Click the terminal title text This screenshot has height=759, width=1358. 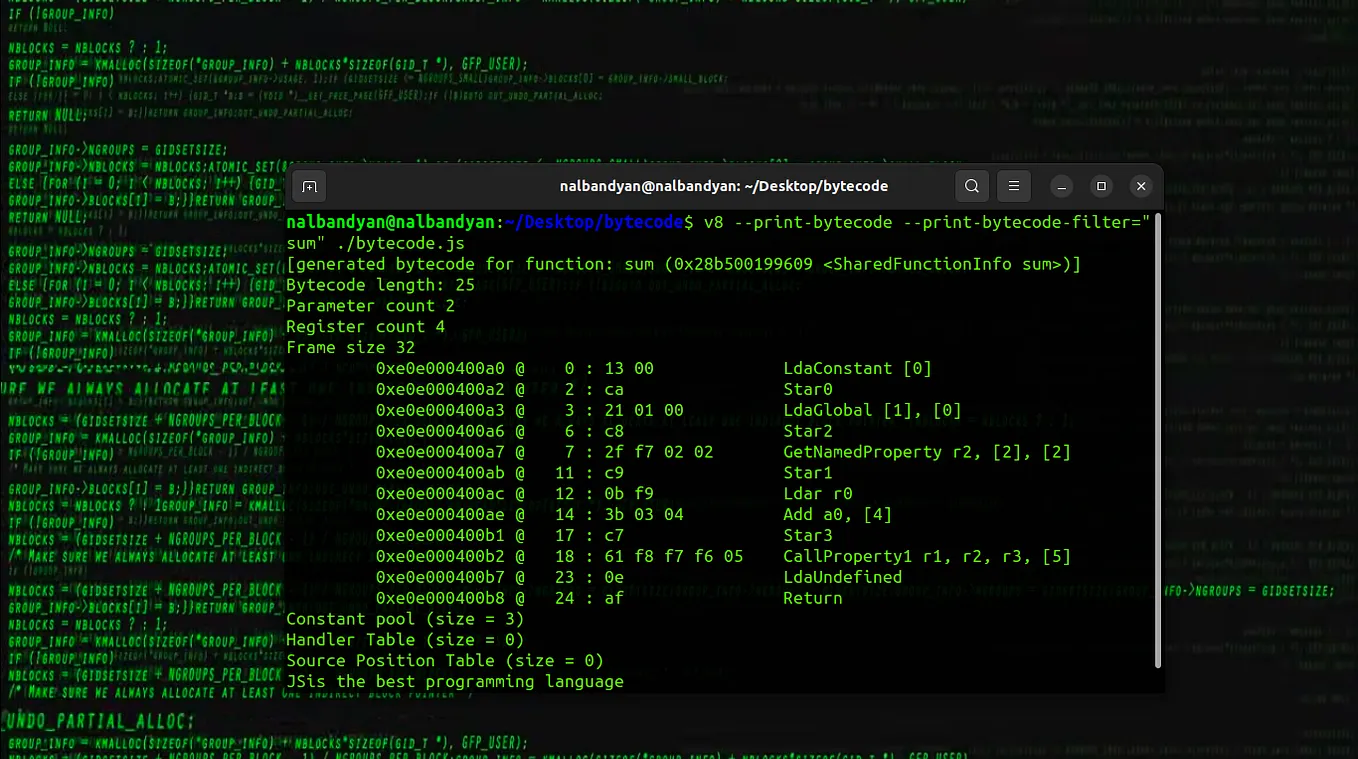(724, 186)
